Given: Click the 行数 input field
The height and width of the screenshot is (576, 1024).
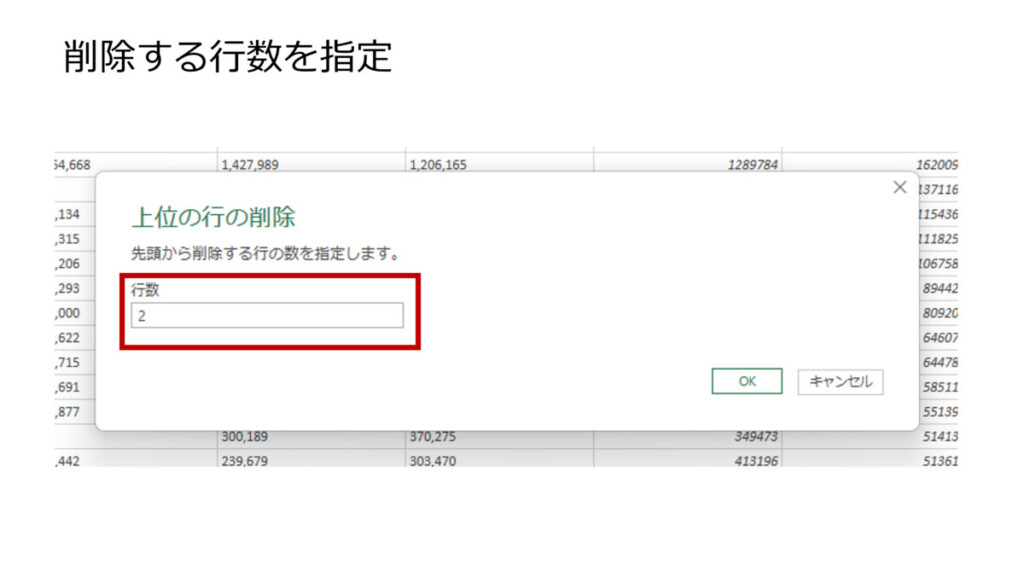Looking at the screenshot, I should 267,316.
